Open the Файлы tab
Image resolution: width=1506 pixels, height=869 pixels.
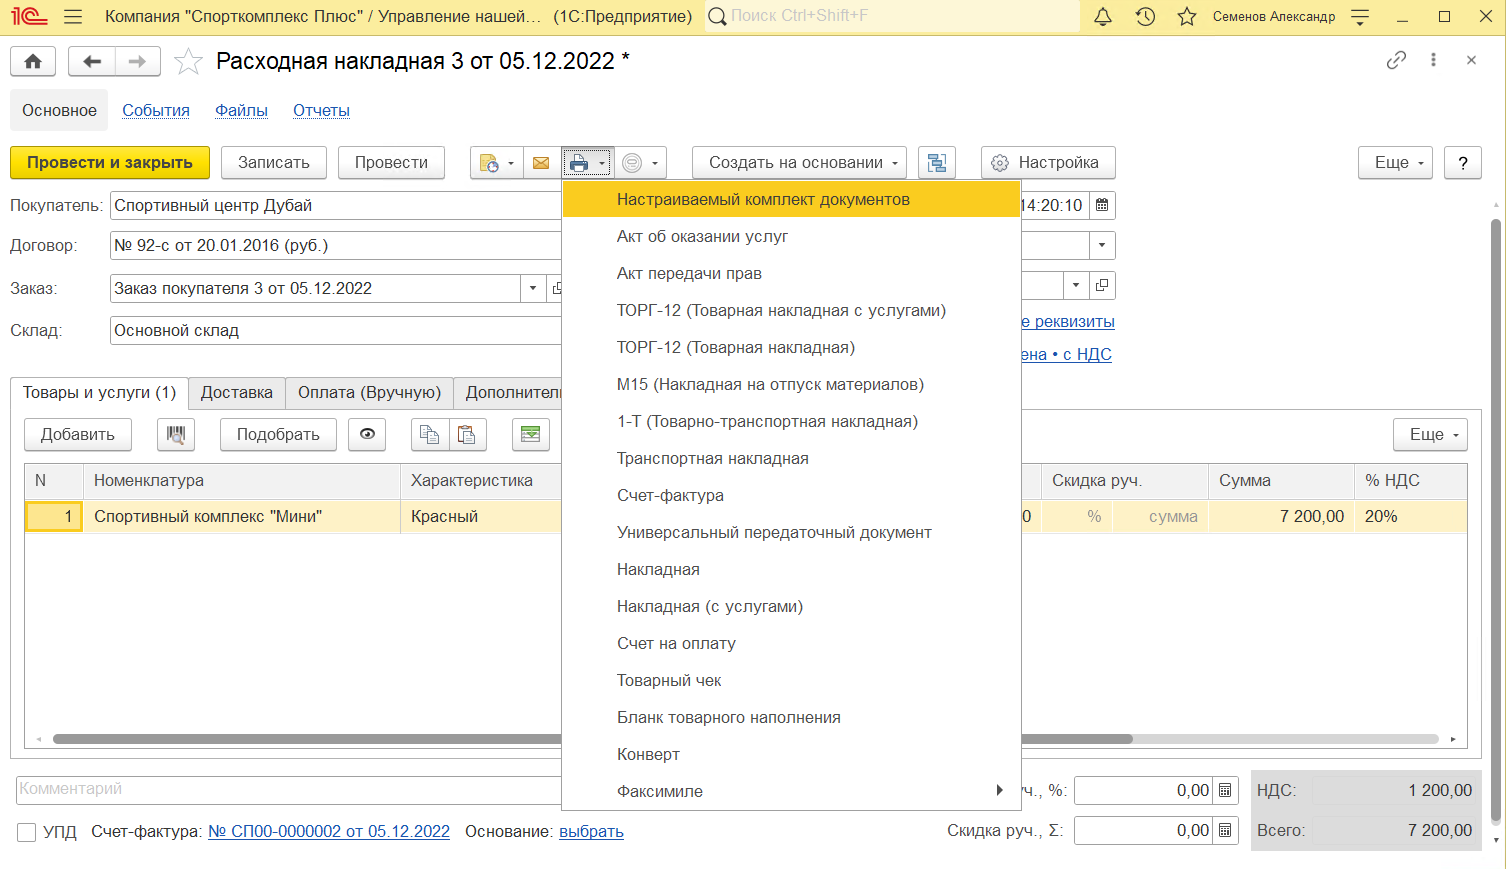coord(242,111)
